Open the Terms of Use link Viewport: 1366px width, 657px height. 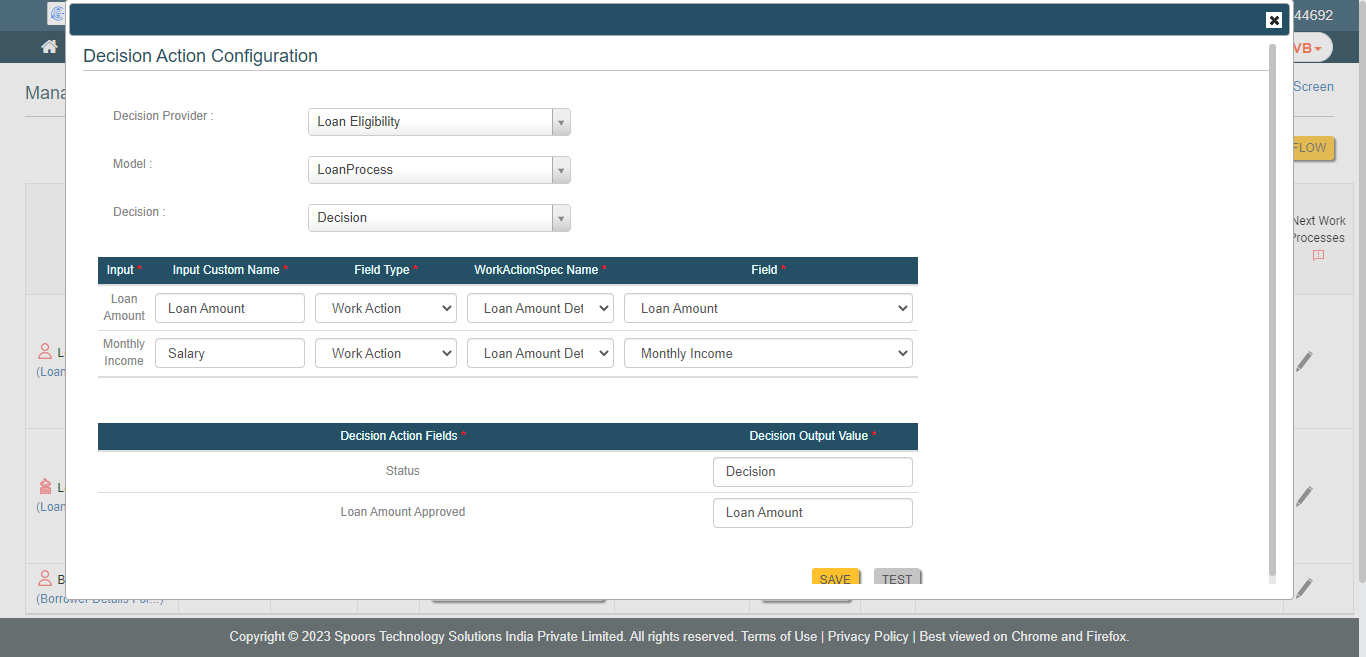click(779, 637)
